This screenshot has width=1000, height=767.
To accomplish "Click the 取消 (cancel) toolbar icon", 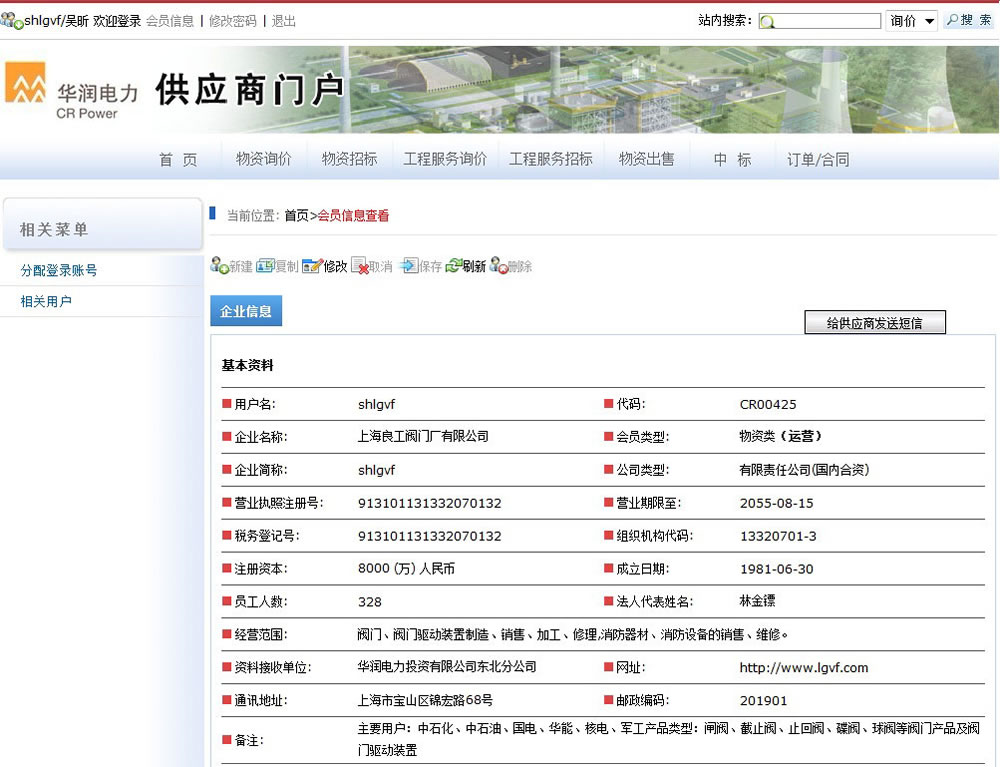I will tap(371, 266).
